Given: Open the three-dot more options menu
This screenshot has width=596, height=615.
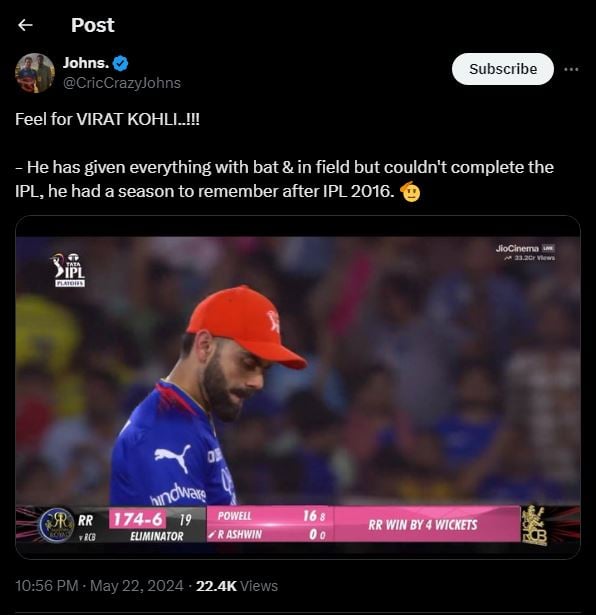Looking at the screenshot, I should [571, 69].
